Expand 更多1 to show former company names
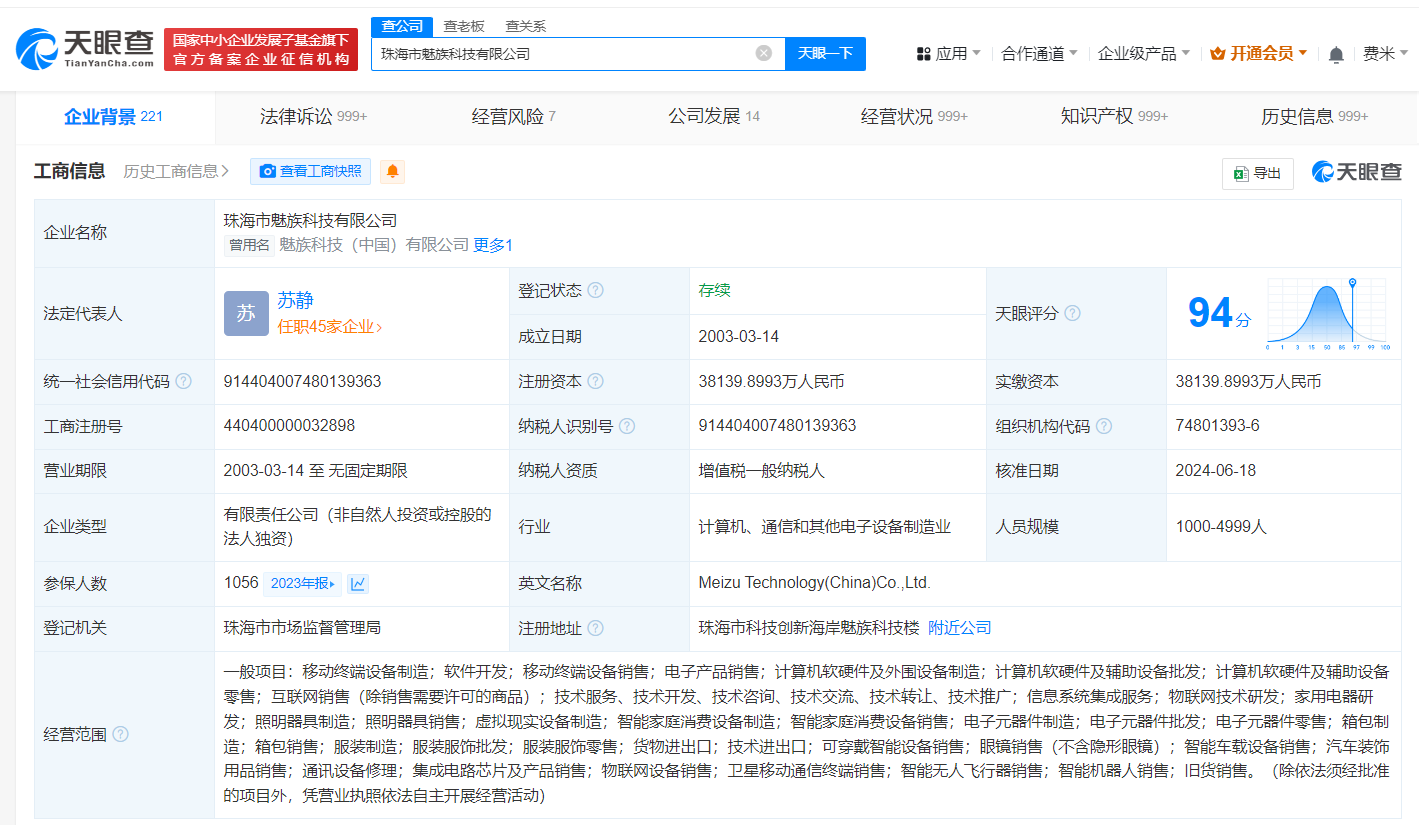Viewport: 1419px width, 825px height. pos(492,244)
